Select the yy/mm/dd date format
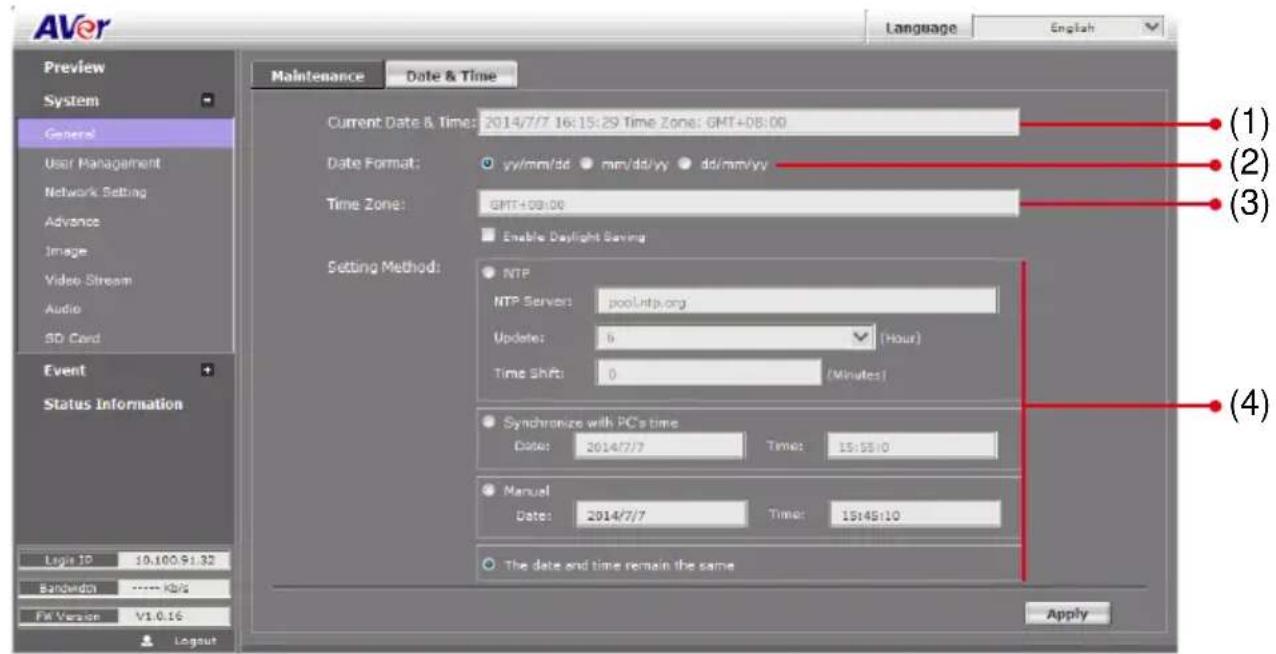This screenshot has width=1276, height=654. click(x=488, y=164)
